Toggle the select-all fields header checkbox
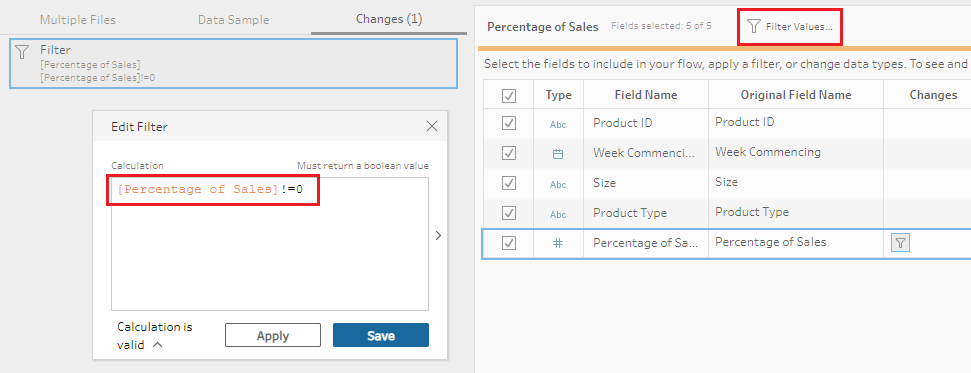 click(x=509, y=96)
